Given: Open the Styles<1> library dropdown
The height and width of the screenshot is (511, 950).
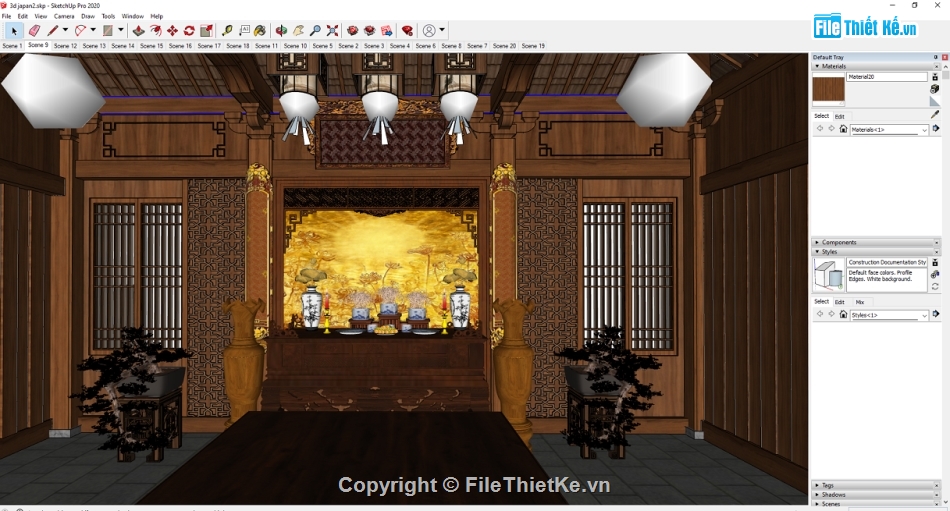Looking at the screenshot, I should click(889, 315).
